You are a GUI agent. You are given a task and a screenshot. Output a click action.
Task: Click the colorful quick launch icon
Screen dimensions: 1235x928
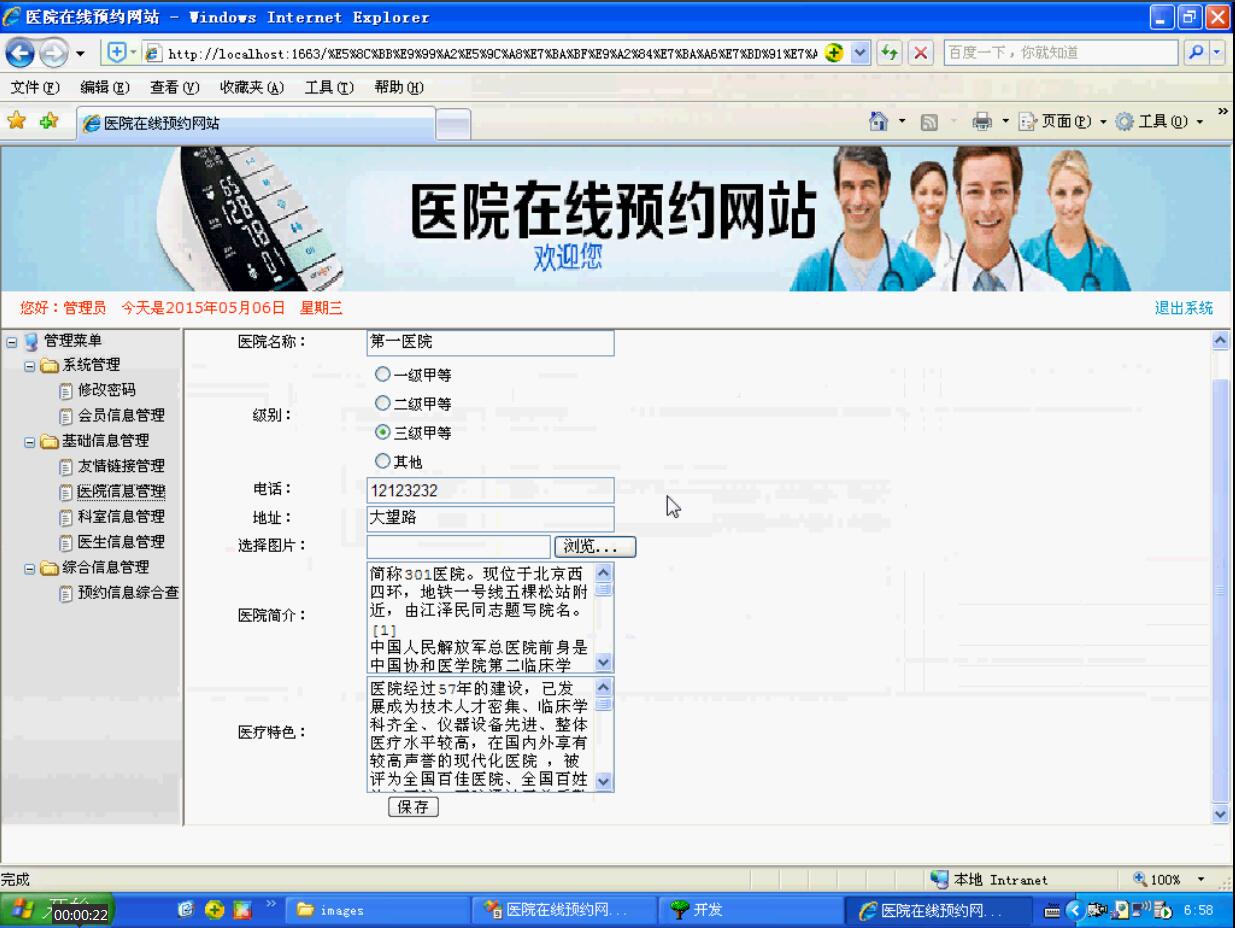[x=241, y=910]
